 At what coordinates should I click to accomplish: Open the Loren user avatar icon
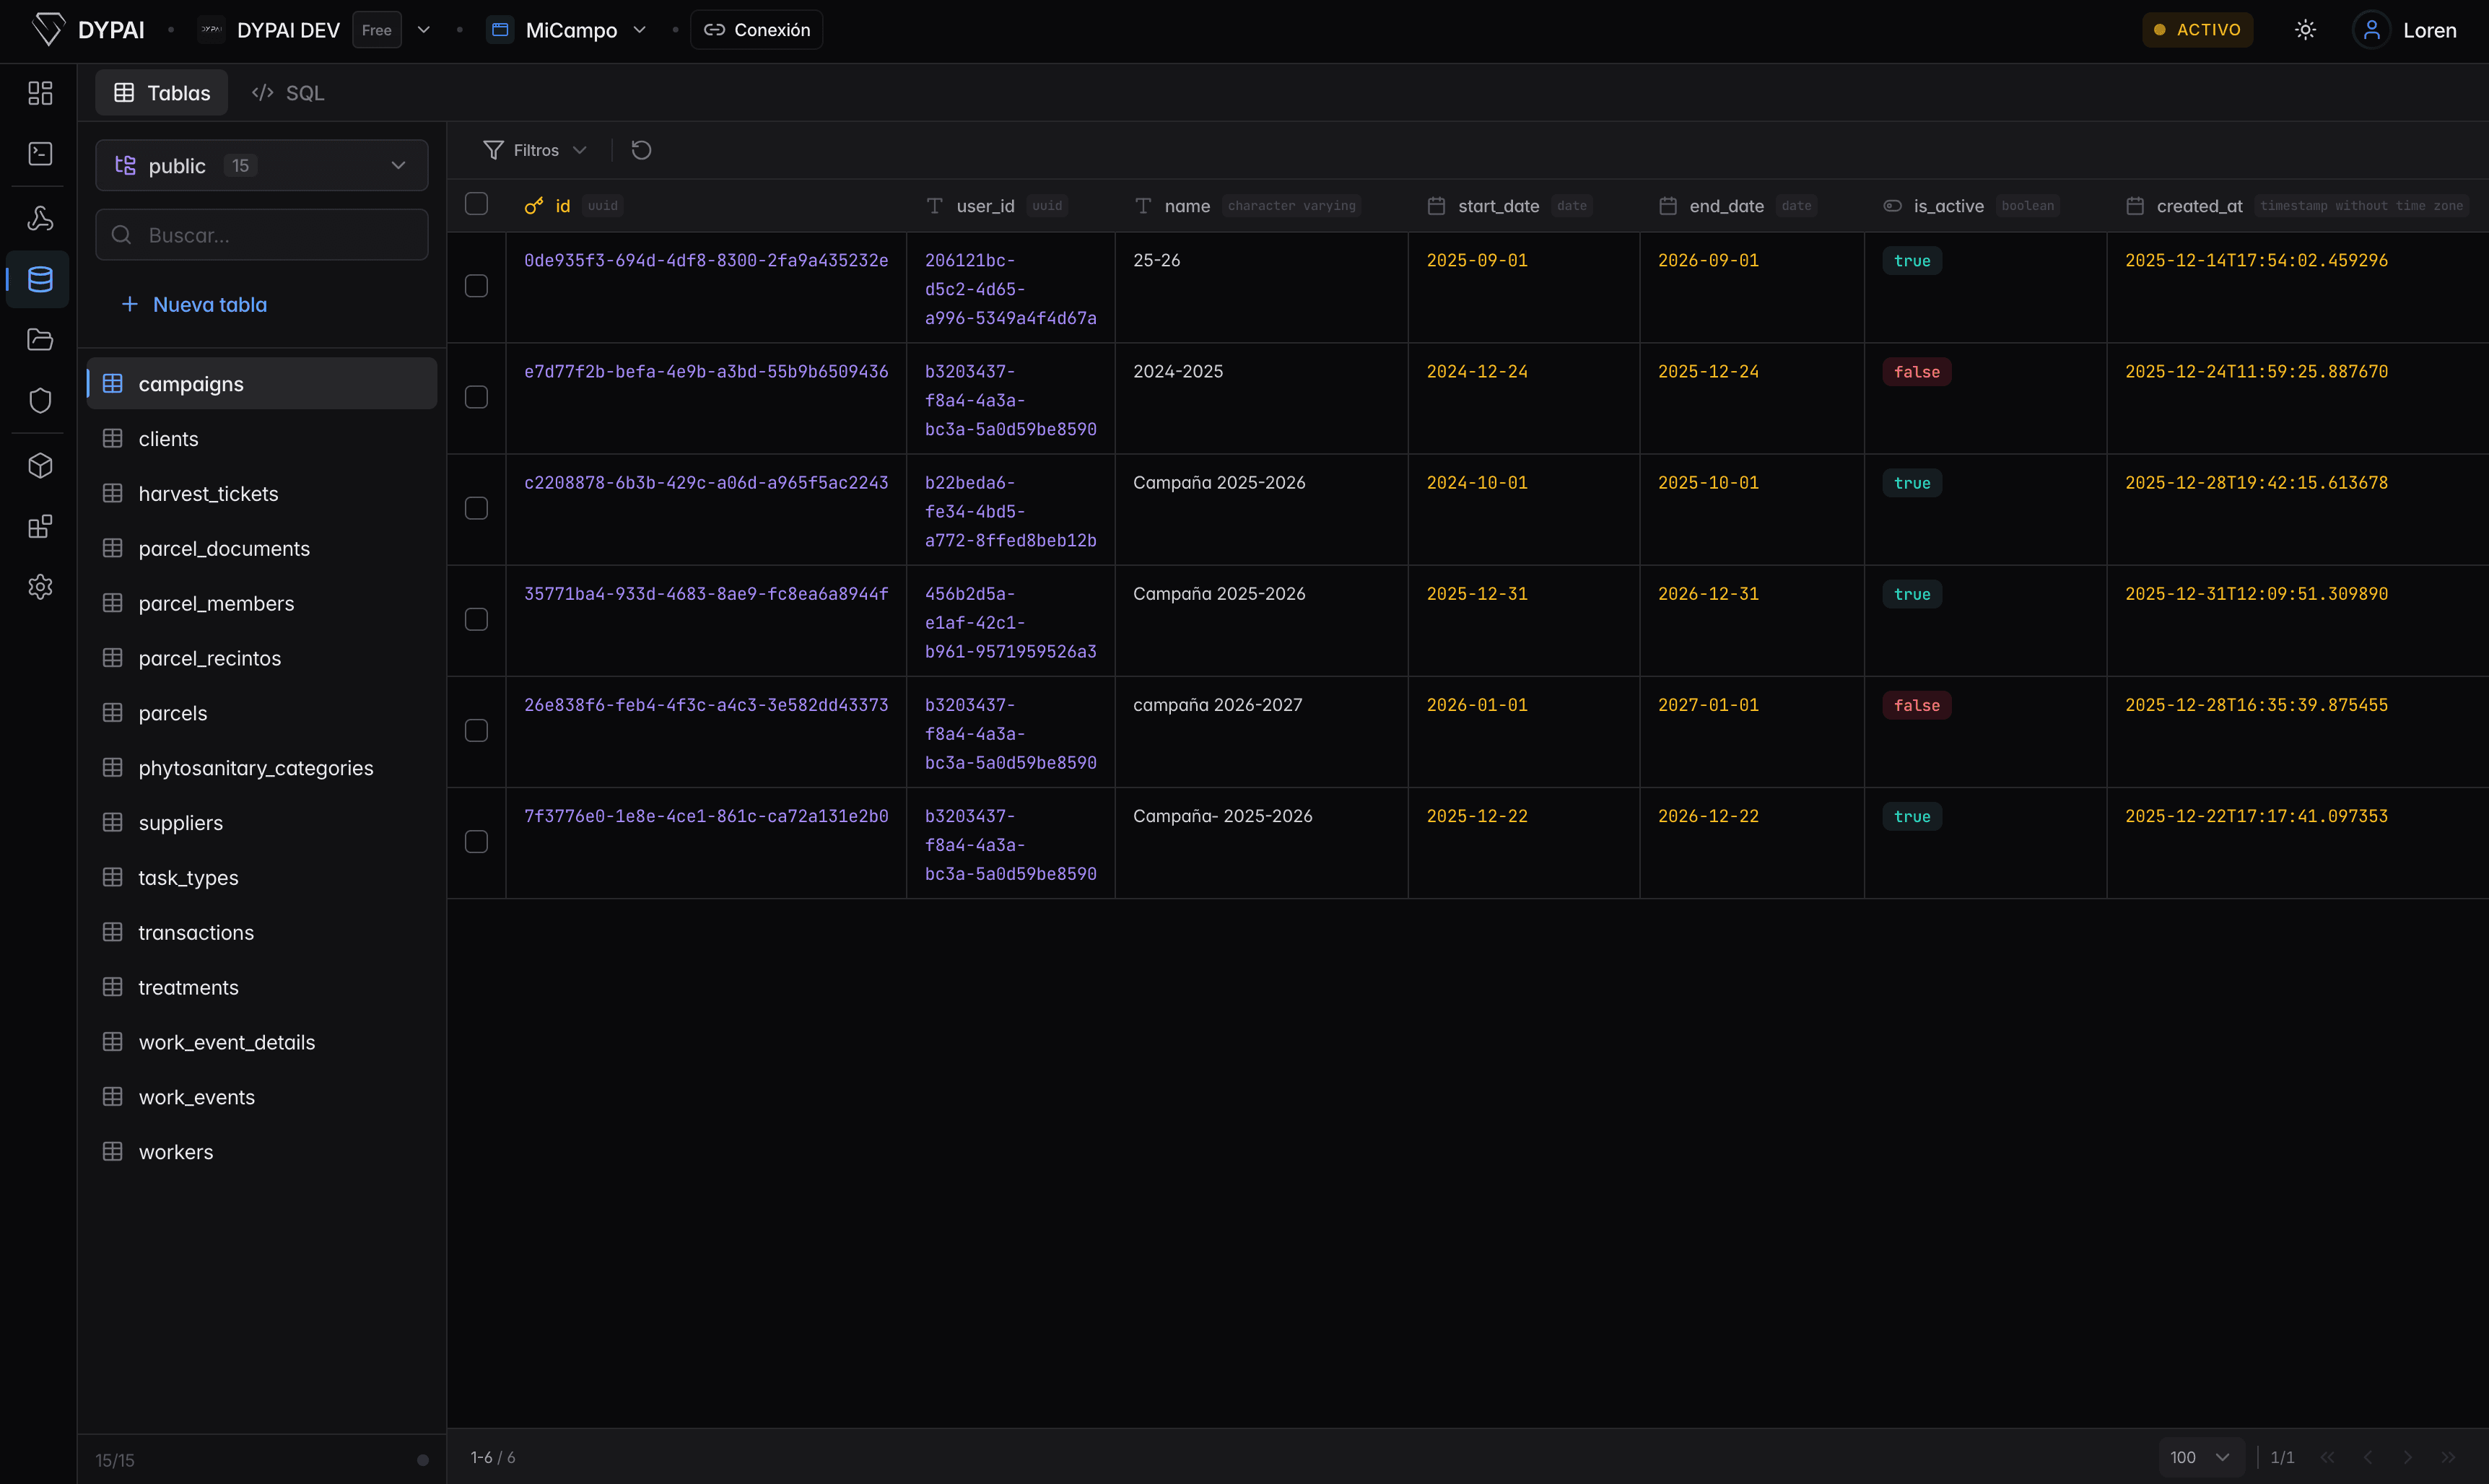coord(2371,30)
